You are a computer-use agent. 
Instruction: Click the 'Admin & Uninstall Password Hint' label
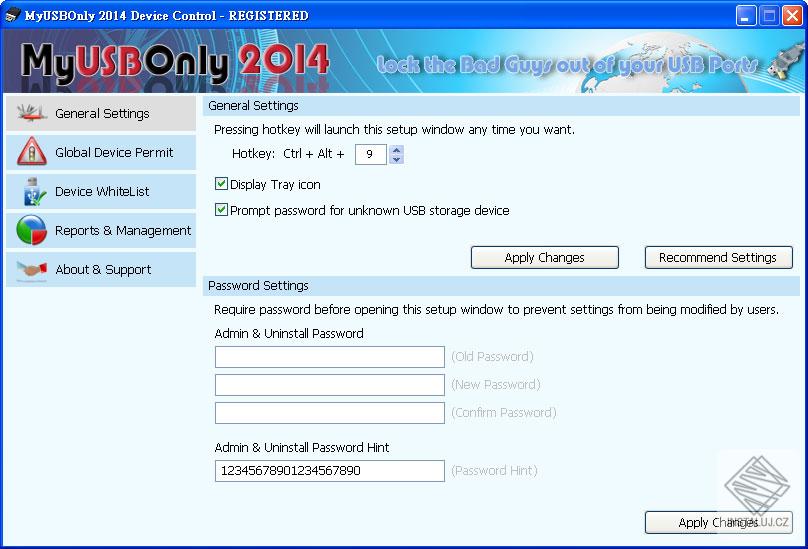coord(301,447)
